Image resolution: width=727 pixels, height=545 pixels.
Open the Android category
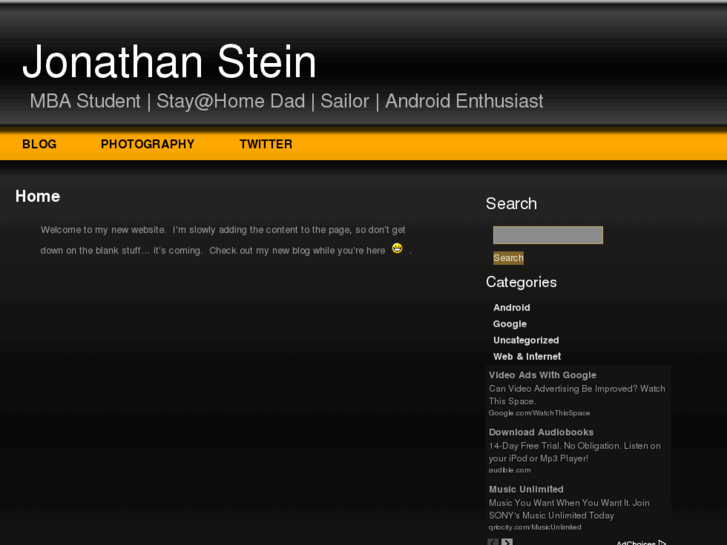(x=511, y=308)
